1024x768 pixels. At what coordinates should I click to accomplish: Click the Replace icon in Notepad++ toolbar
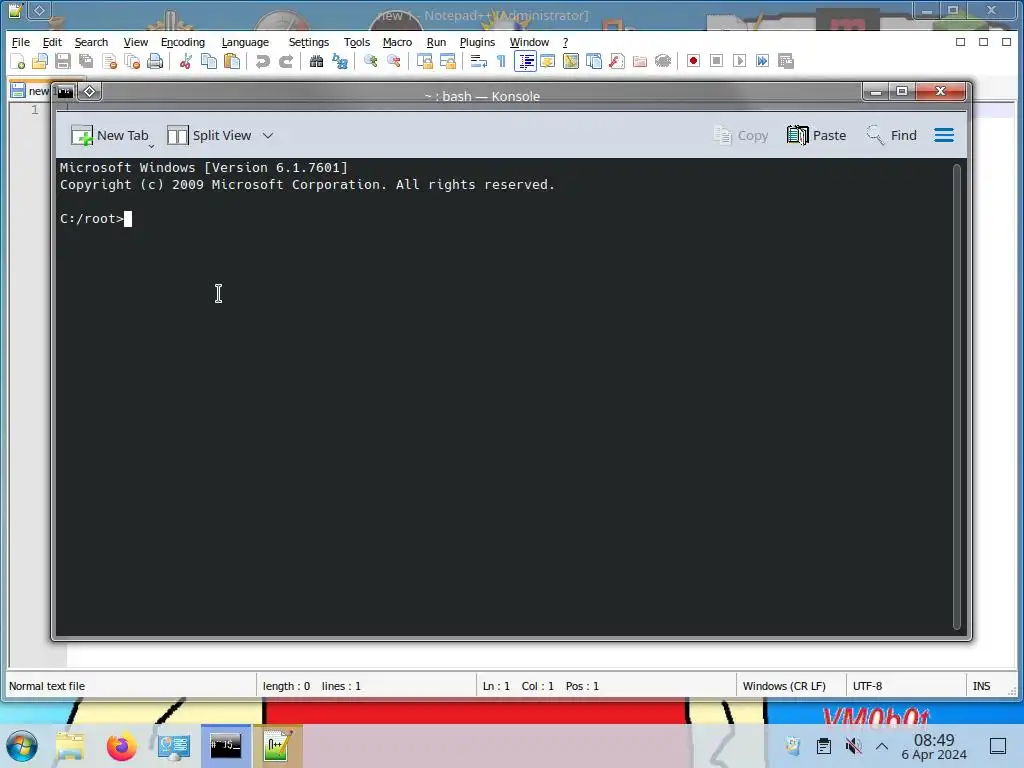coord(340,61)
